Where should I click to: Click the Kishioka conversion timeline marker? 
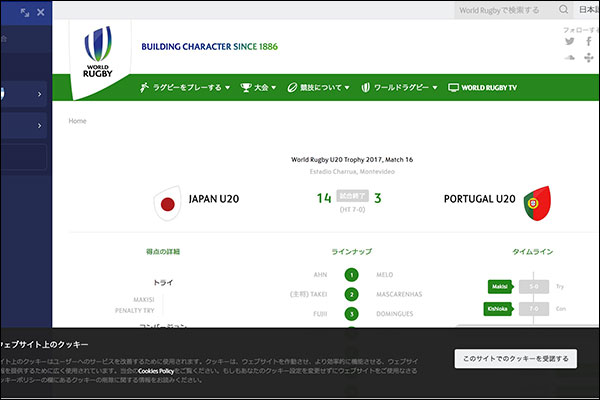498,309
